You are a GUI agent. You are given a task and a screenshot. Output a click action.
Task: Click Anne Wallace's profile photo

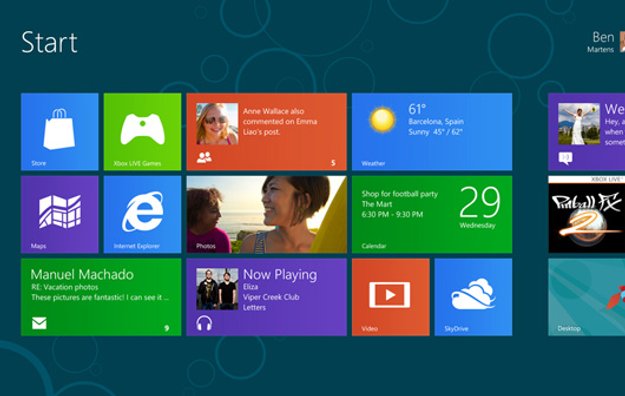pyautogui.click(x=217, y=124)
